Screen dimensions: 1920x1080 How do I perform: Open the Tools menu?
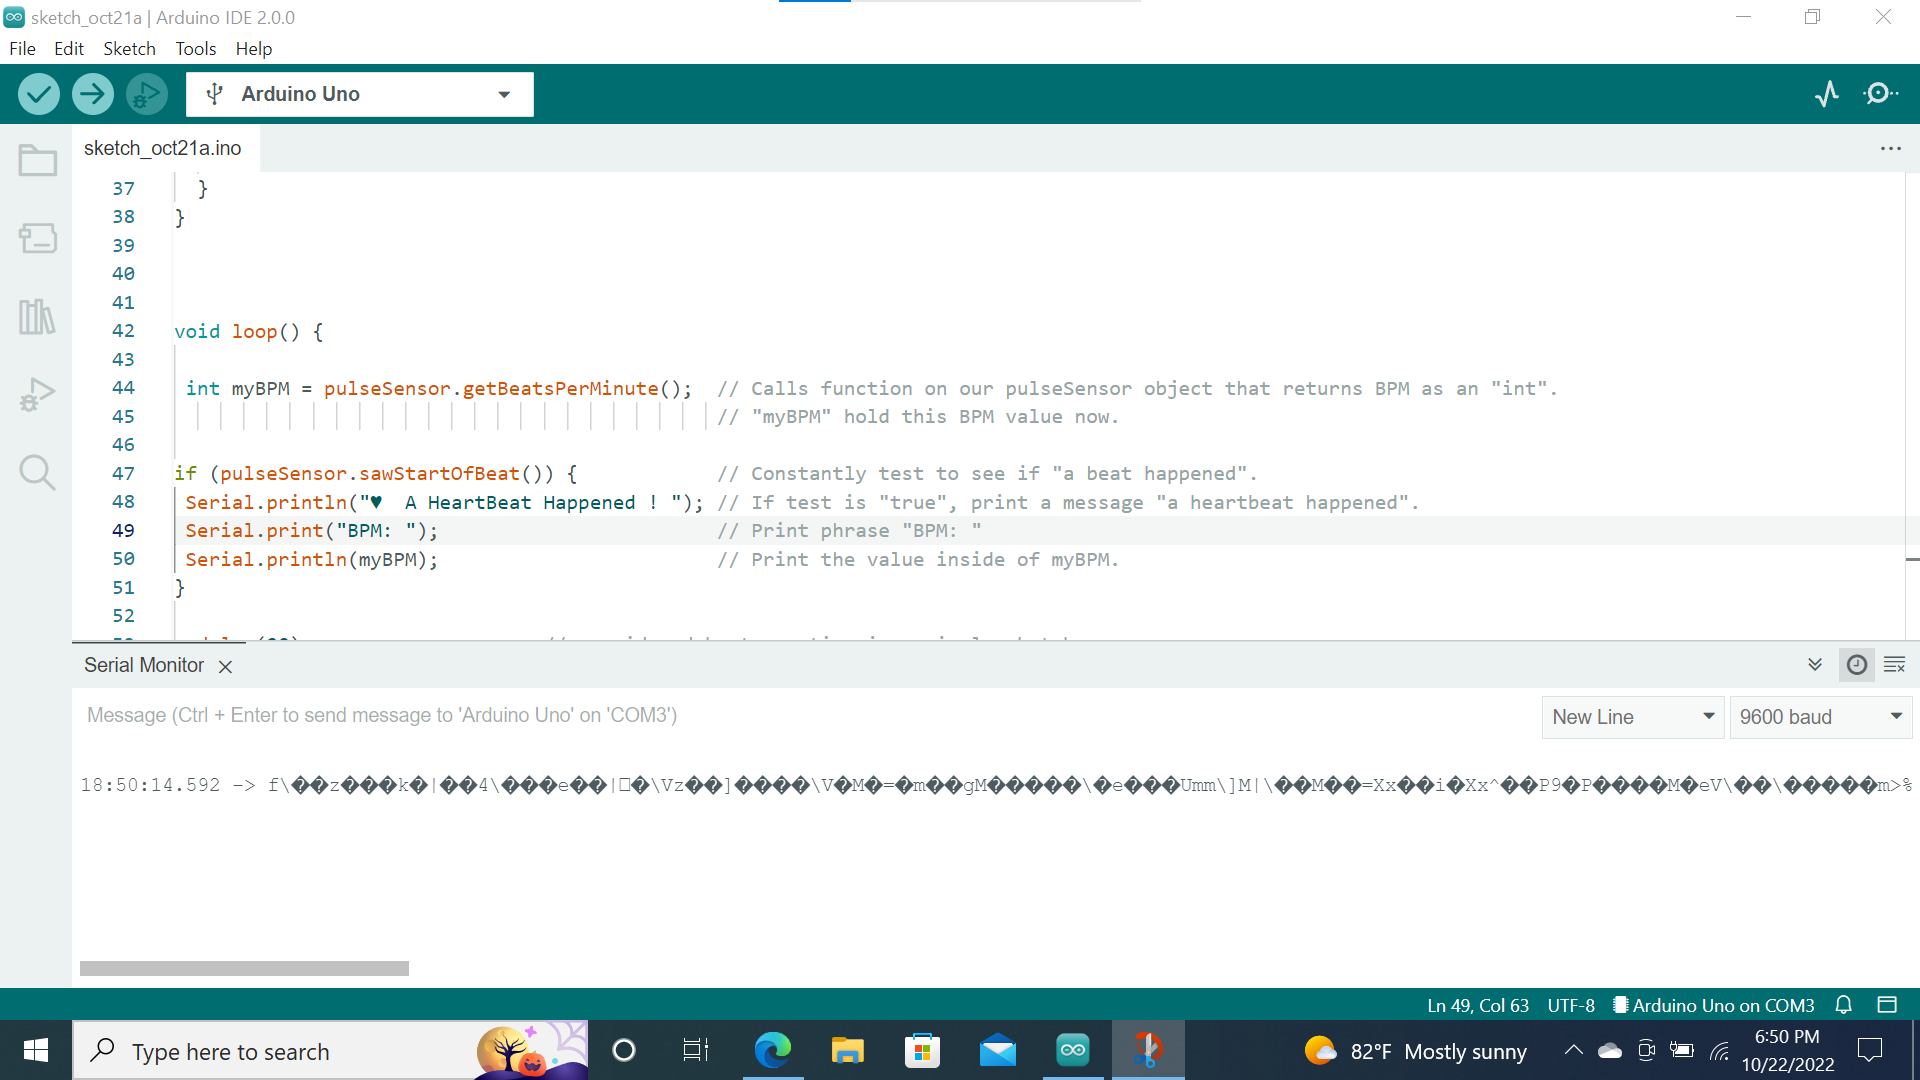(195, 48)
